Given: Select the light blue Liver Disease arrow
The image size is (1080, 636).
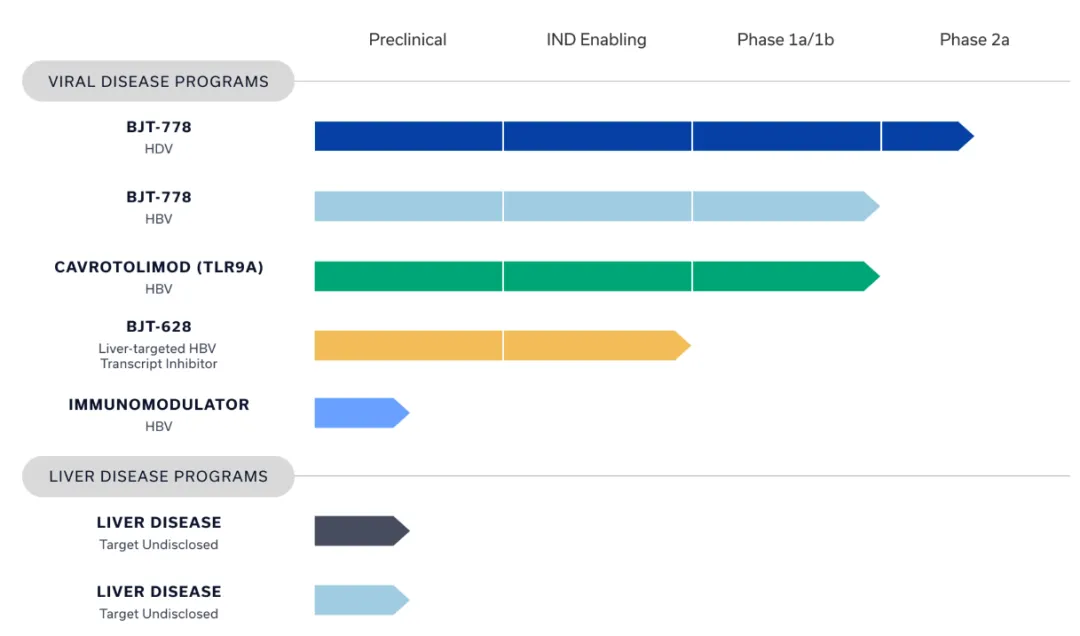Looking at the screenshot, I should tap(360, 600).
